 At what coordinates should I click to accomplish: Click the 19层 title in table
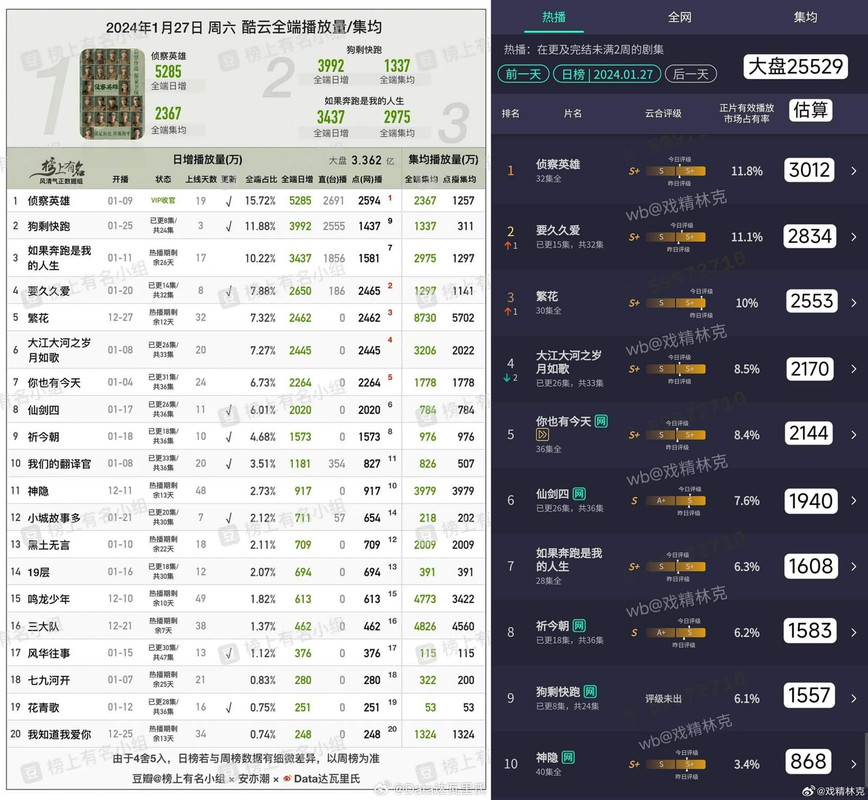[x=38, y=572]
